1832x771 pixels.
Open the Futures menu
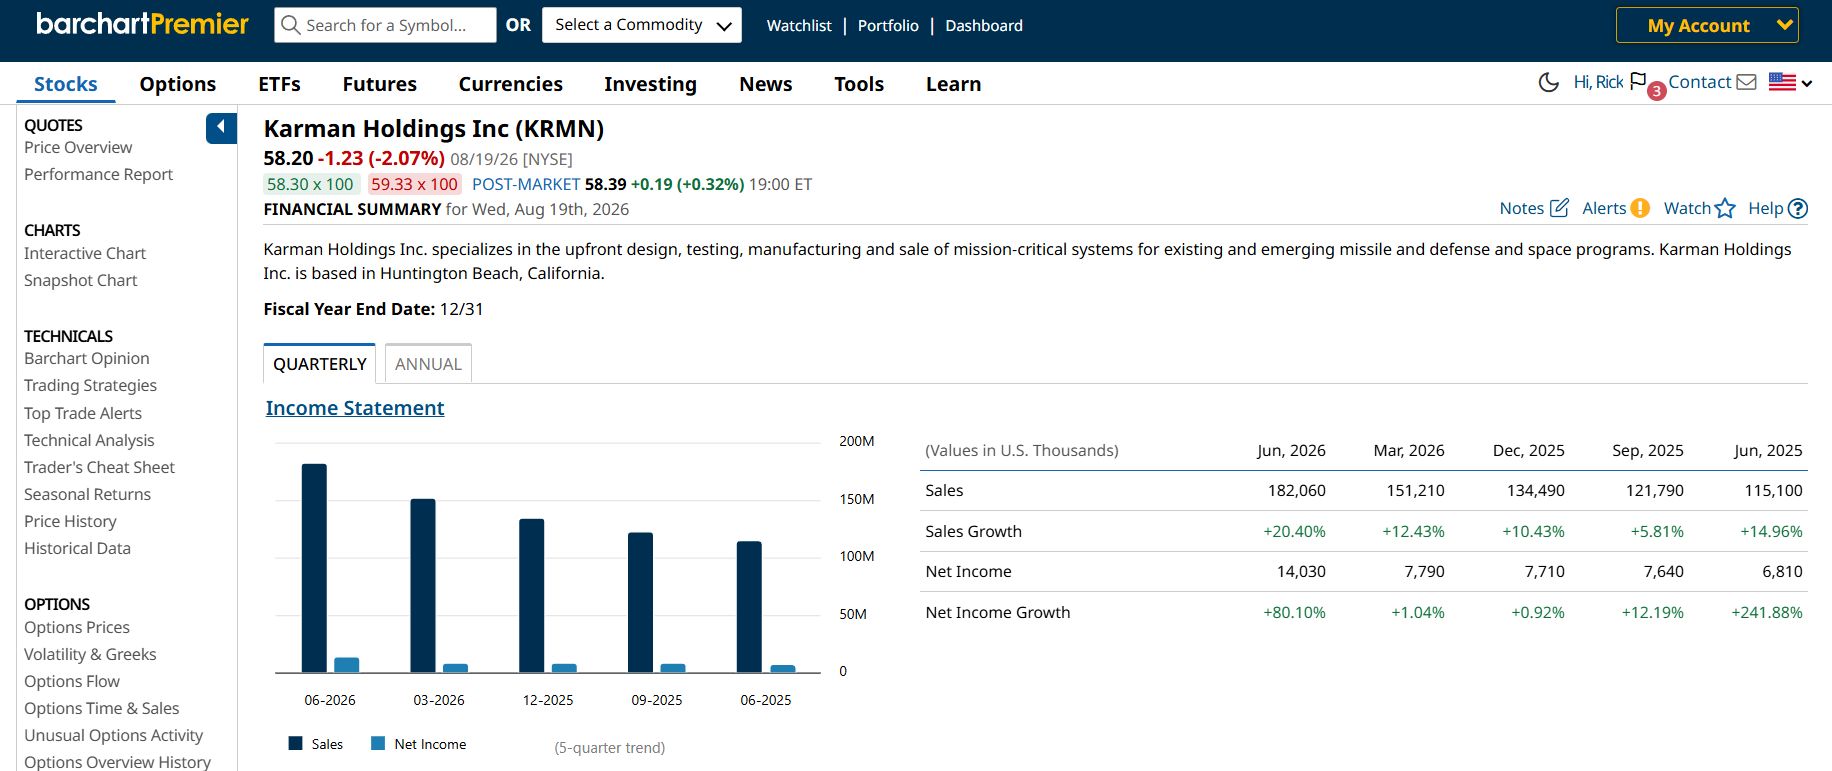coord(379,84)
